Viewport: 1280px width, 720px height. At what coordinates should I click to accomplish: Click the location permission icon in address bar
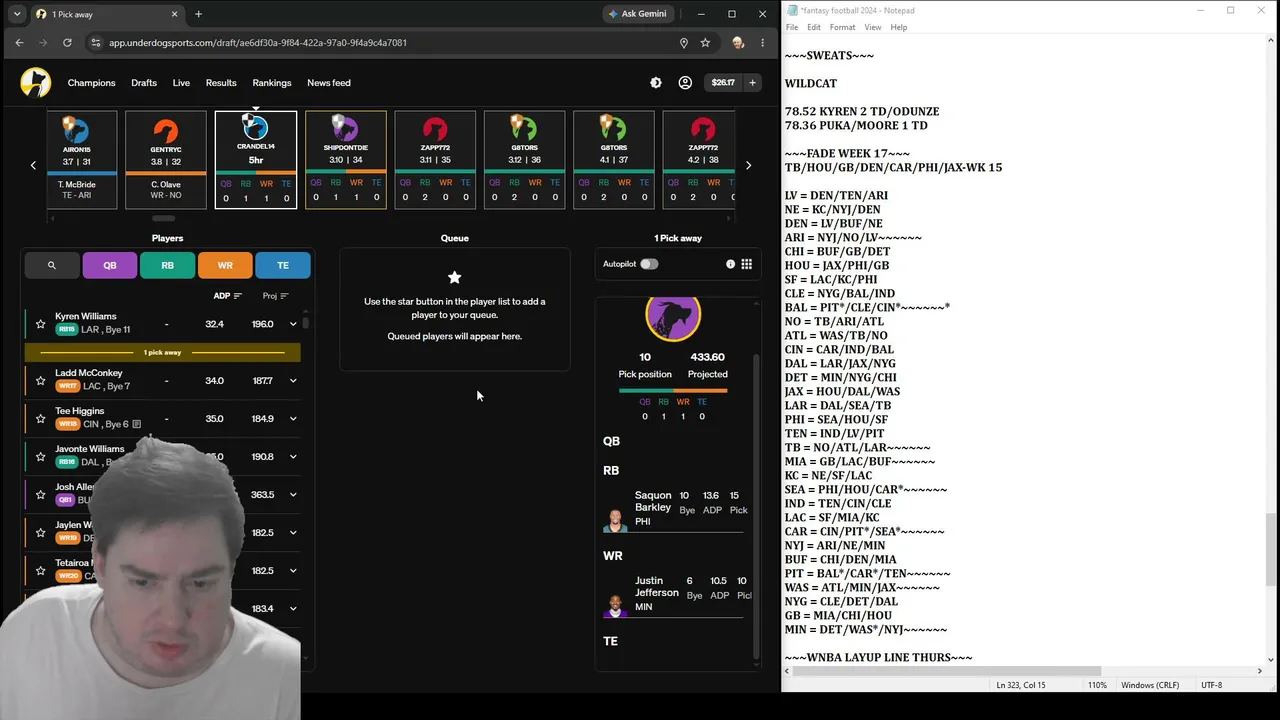click(684, 43)
